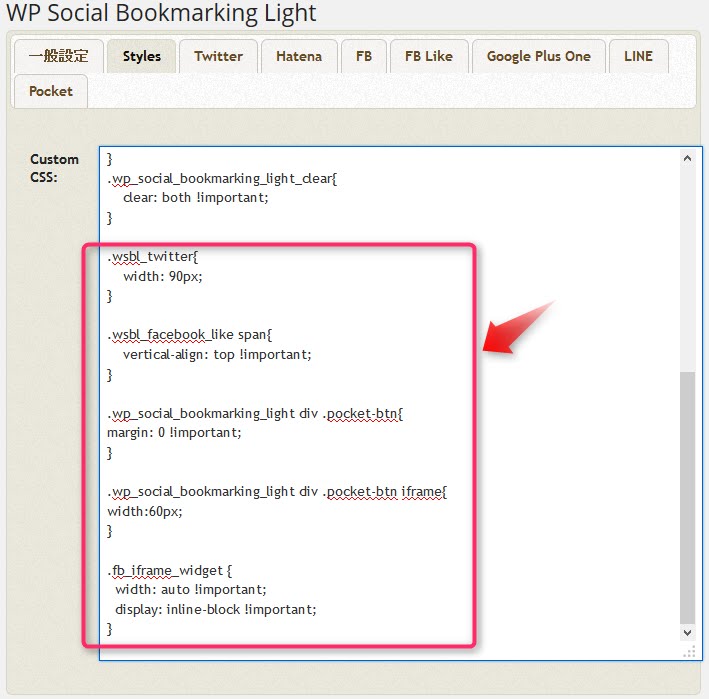Viewport: 709px width, 699px height.
Task: Open the 一般設定 tab
Action: coord(59,56)
